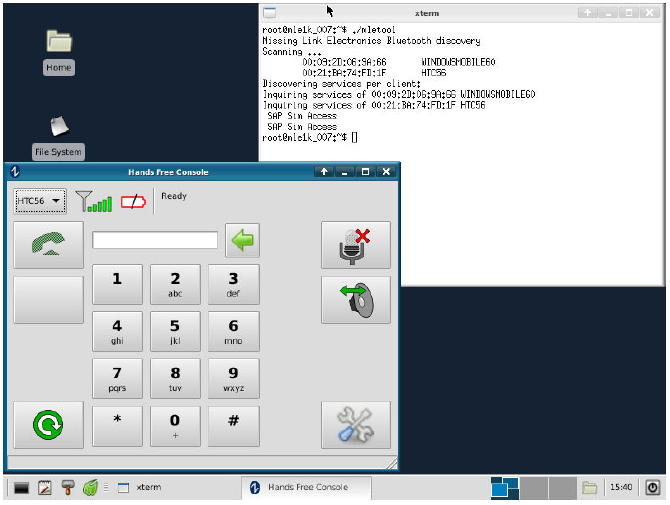Toggle the microphone mute button

pyautogui.click(x=355, y=245)
